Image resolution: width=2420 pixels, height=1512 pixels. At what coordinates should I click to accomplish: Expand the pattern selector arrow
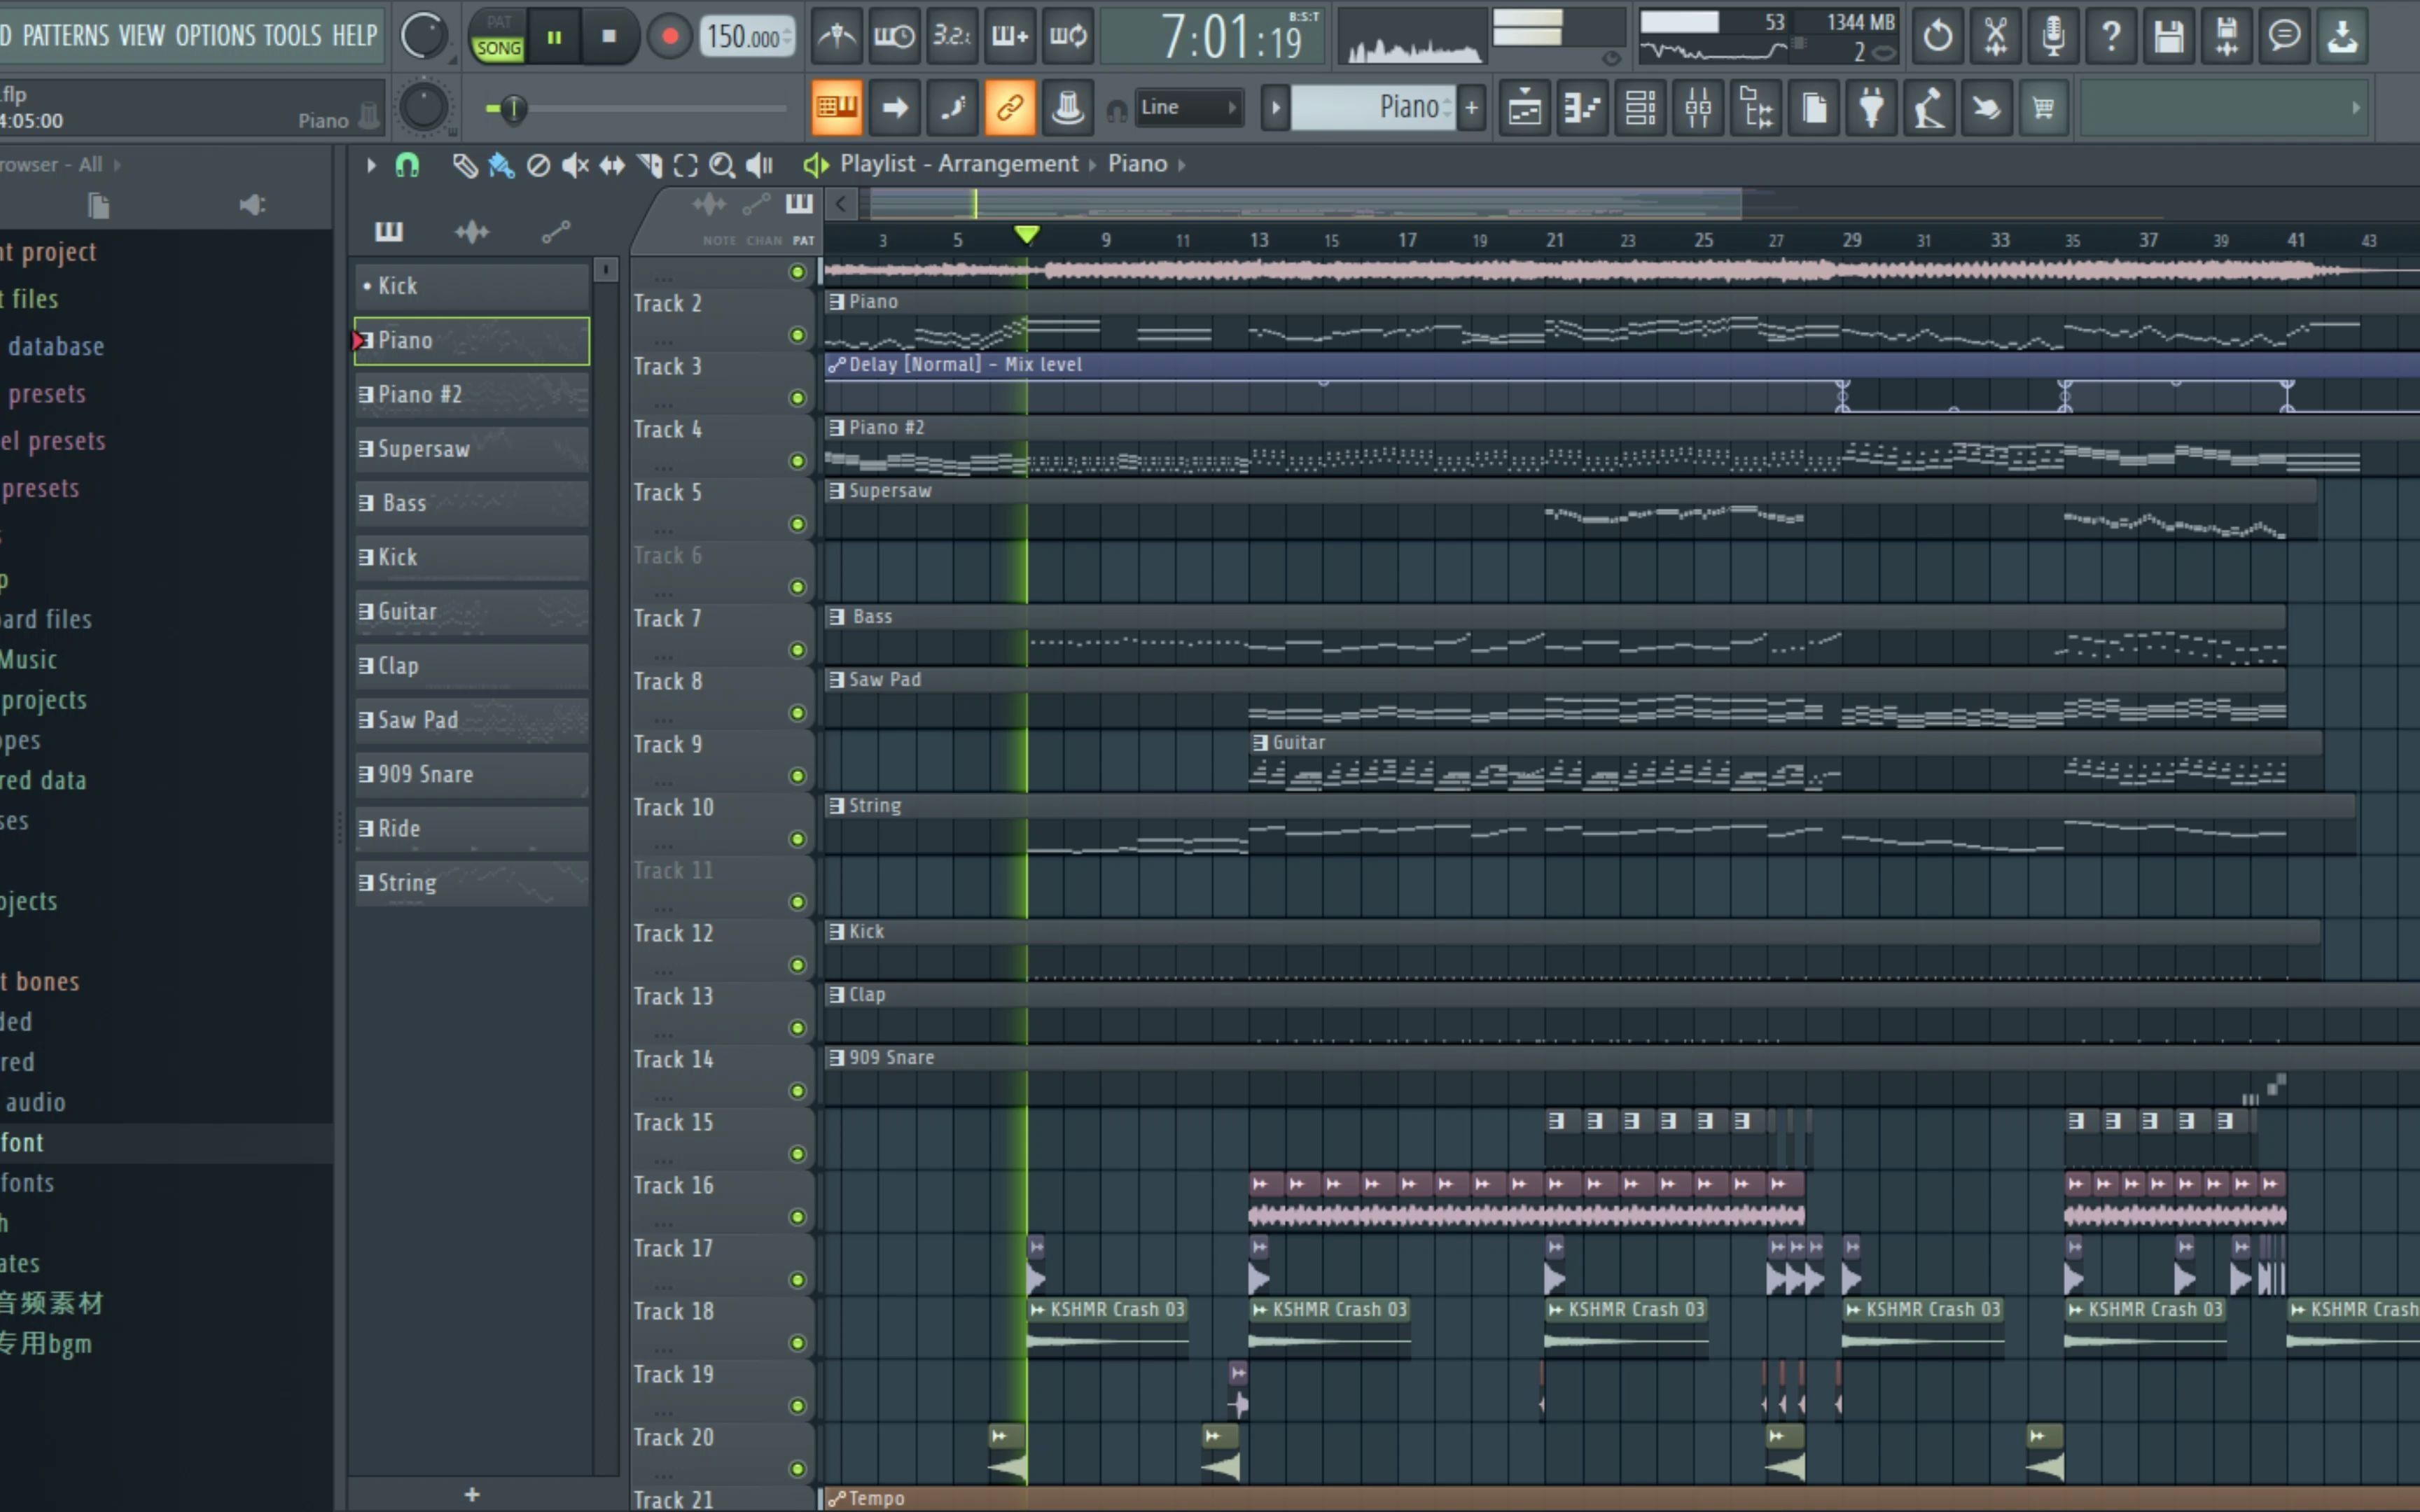coord(1275,107)
